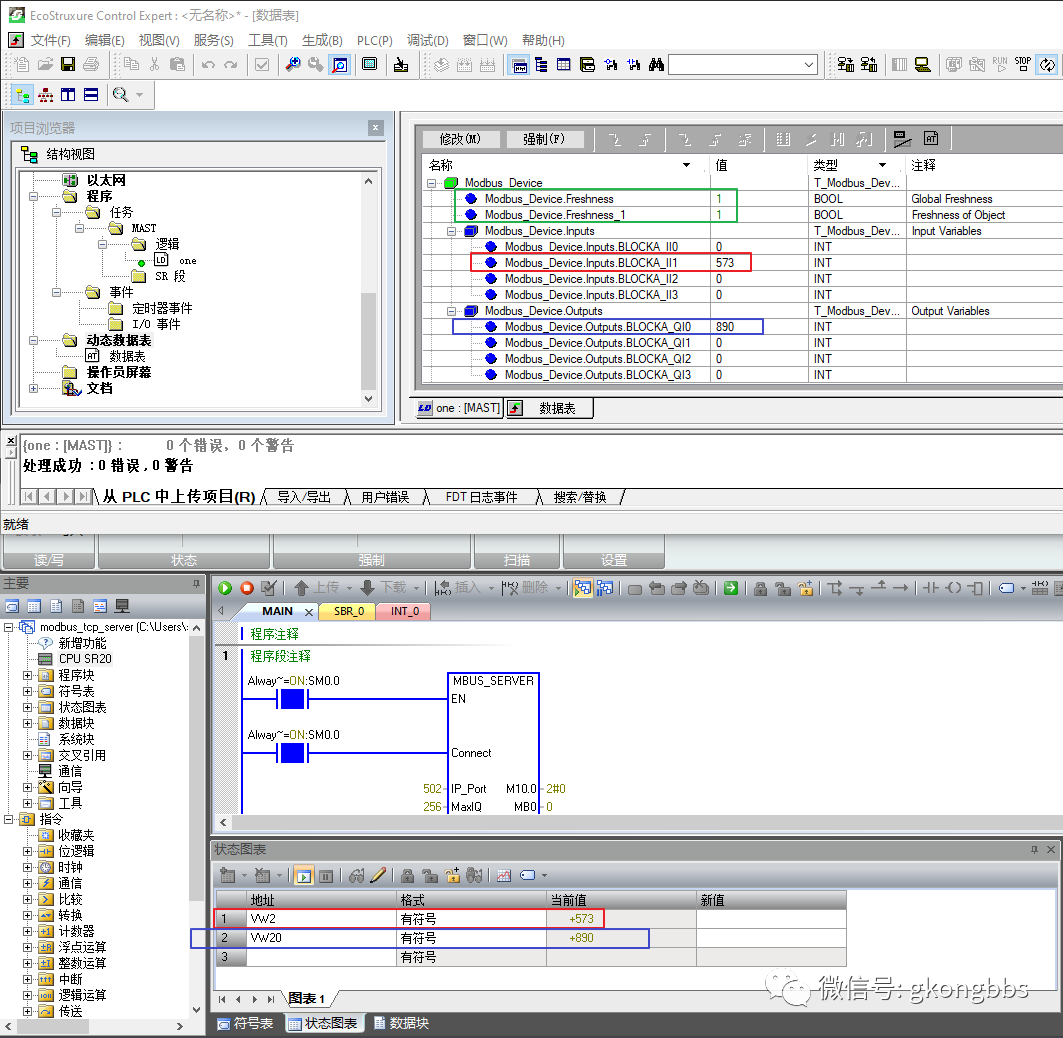This screenshot has width=1063, height=1038.
Task: Click the Compile checkmark icon
Action: pos(268,588)
